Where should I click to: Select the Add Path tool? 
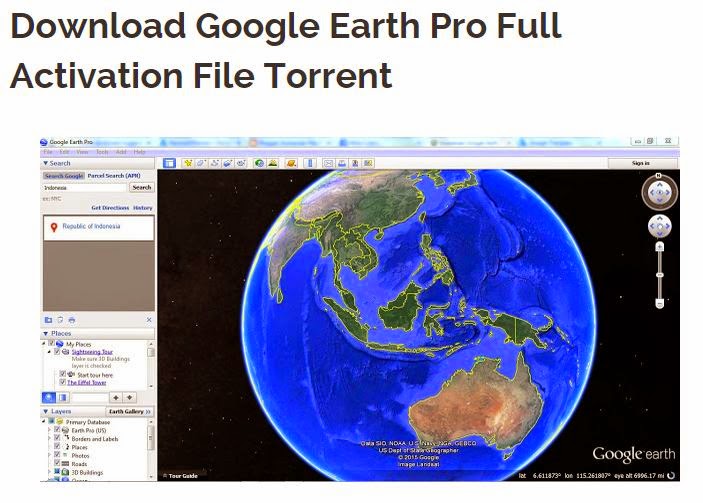pyautogui.click(x=214, y=163)
